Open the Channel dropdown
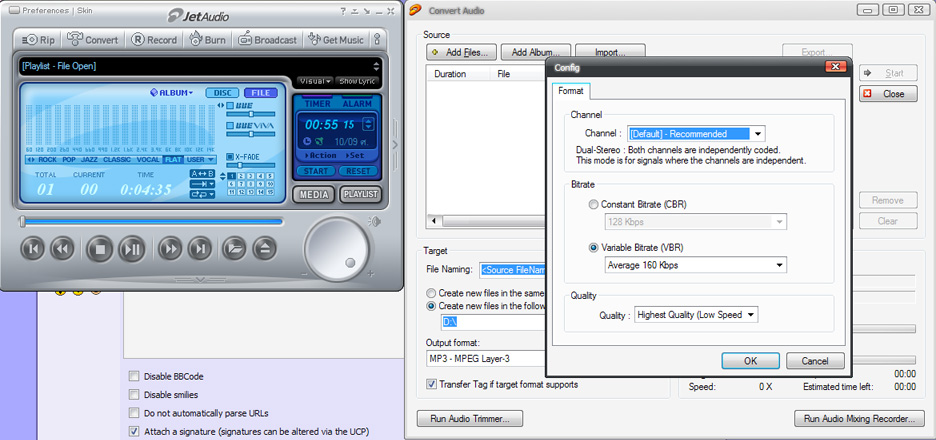Viewport: 936px width, 440px height. point(696,134)
